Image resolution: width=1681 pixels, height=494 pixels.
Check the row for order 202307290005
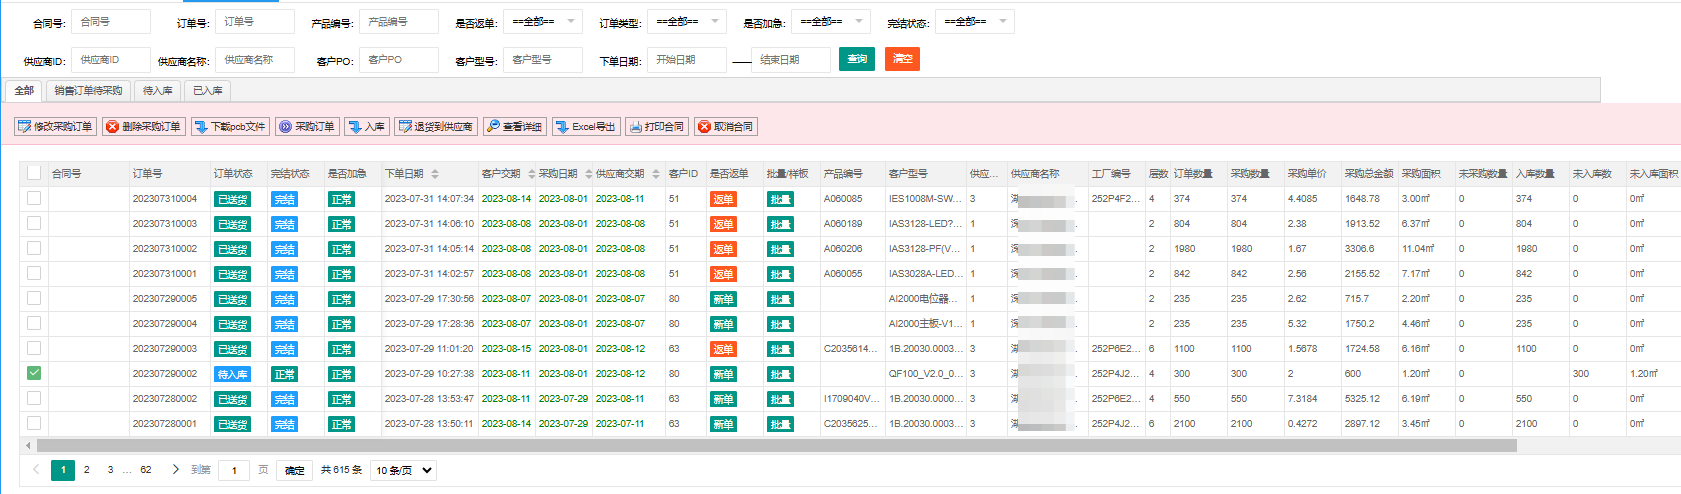[x=34, y=298]
